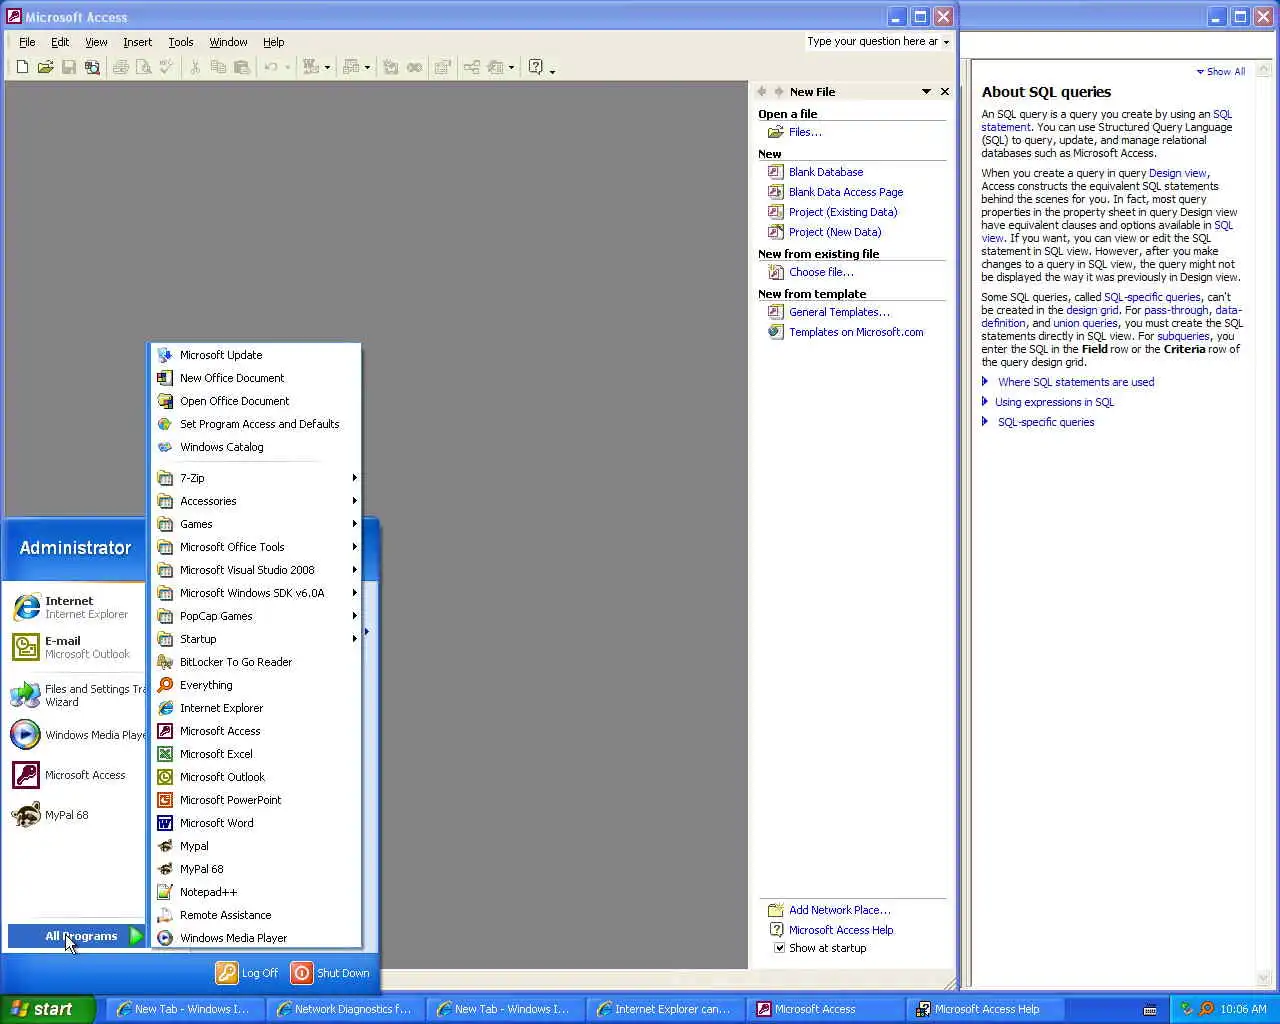The height and width of the screenshot is (1024, 1280).
Task: Click Microsoft Access Help link in pane
Action: pos(841,930)
